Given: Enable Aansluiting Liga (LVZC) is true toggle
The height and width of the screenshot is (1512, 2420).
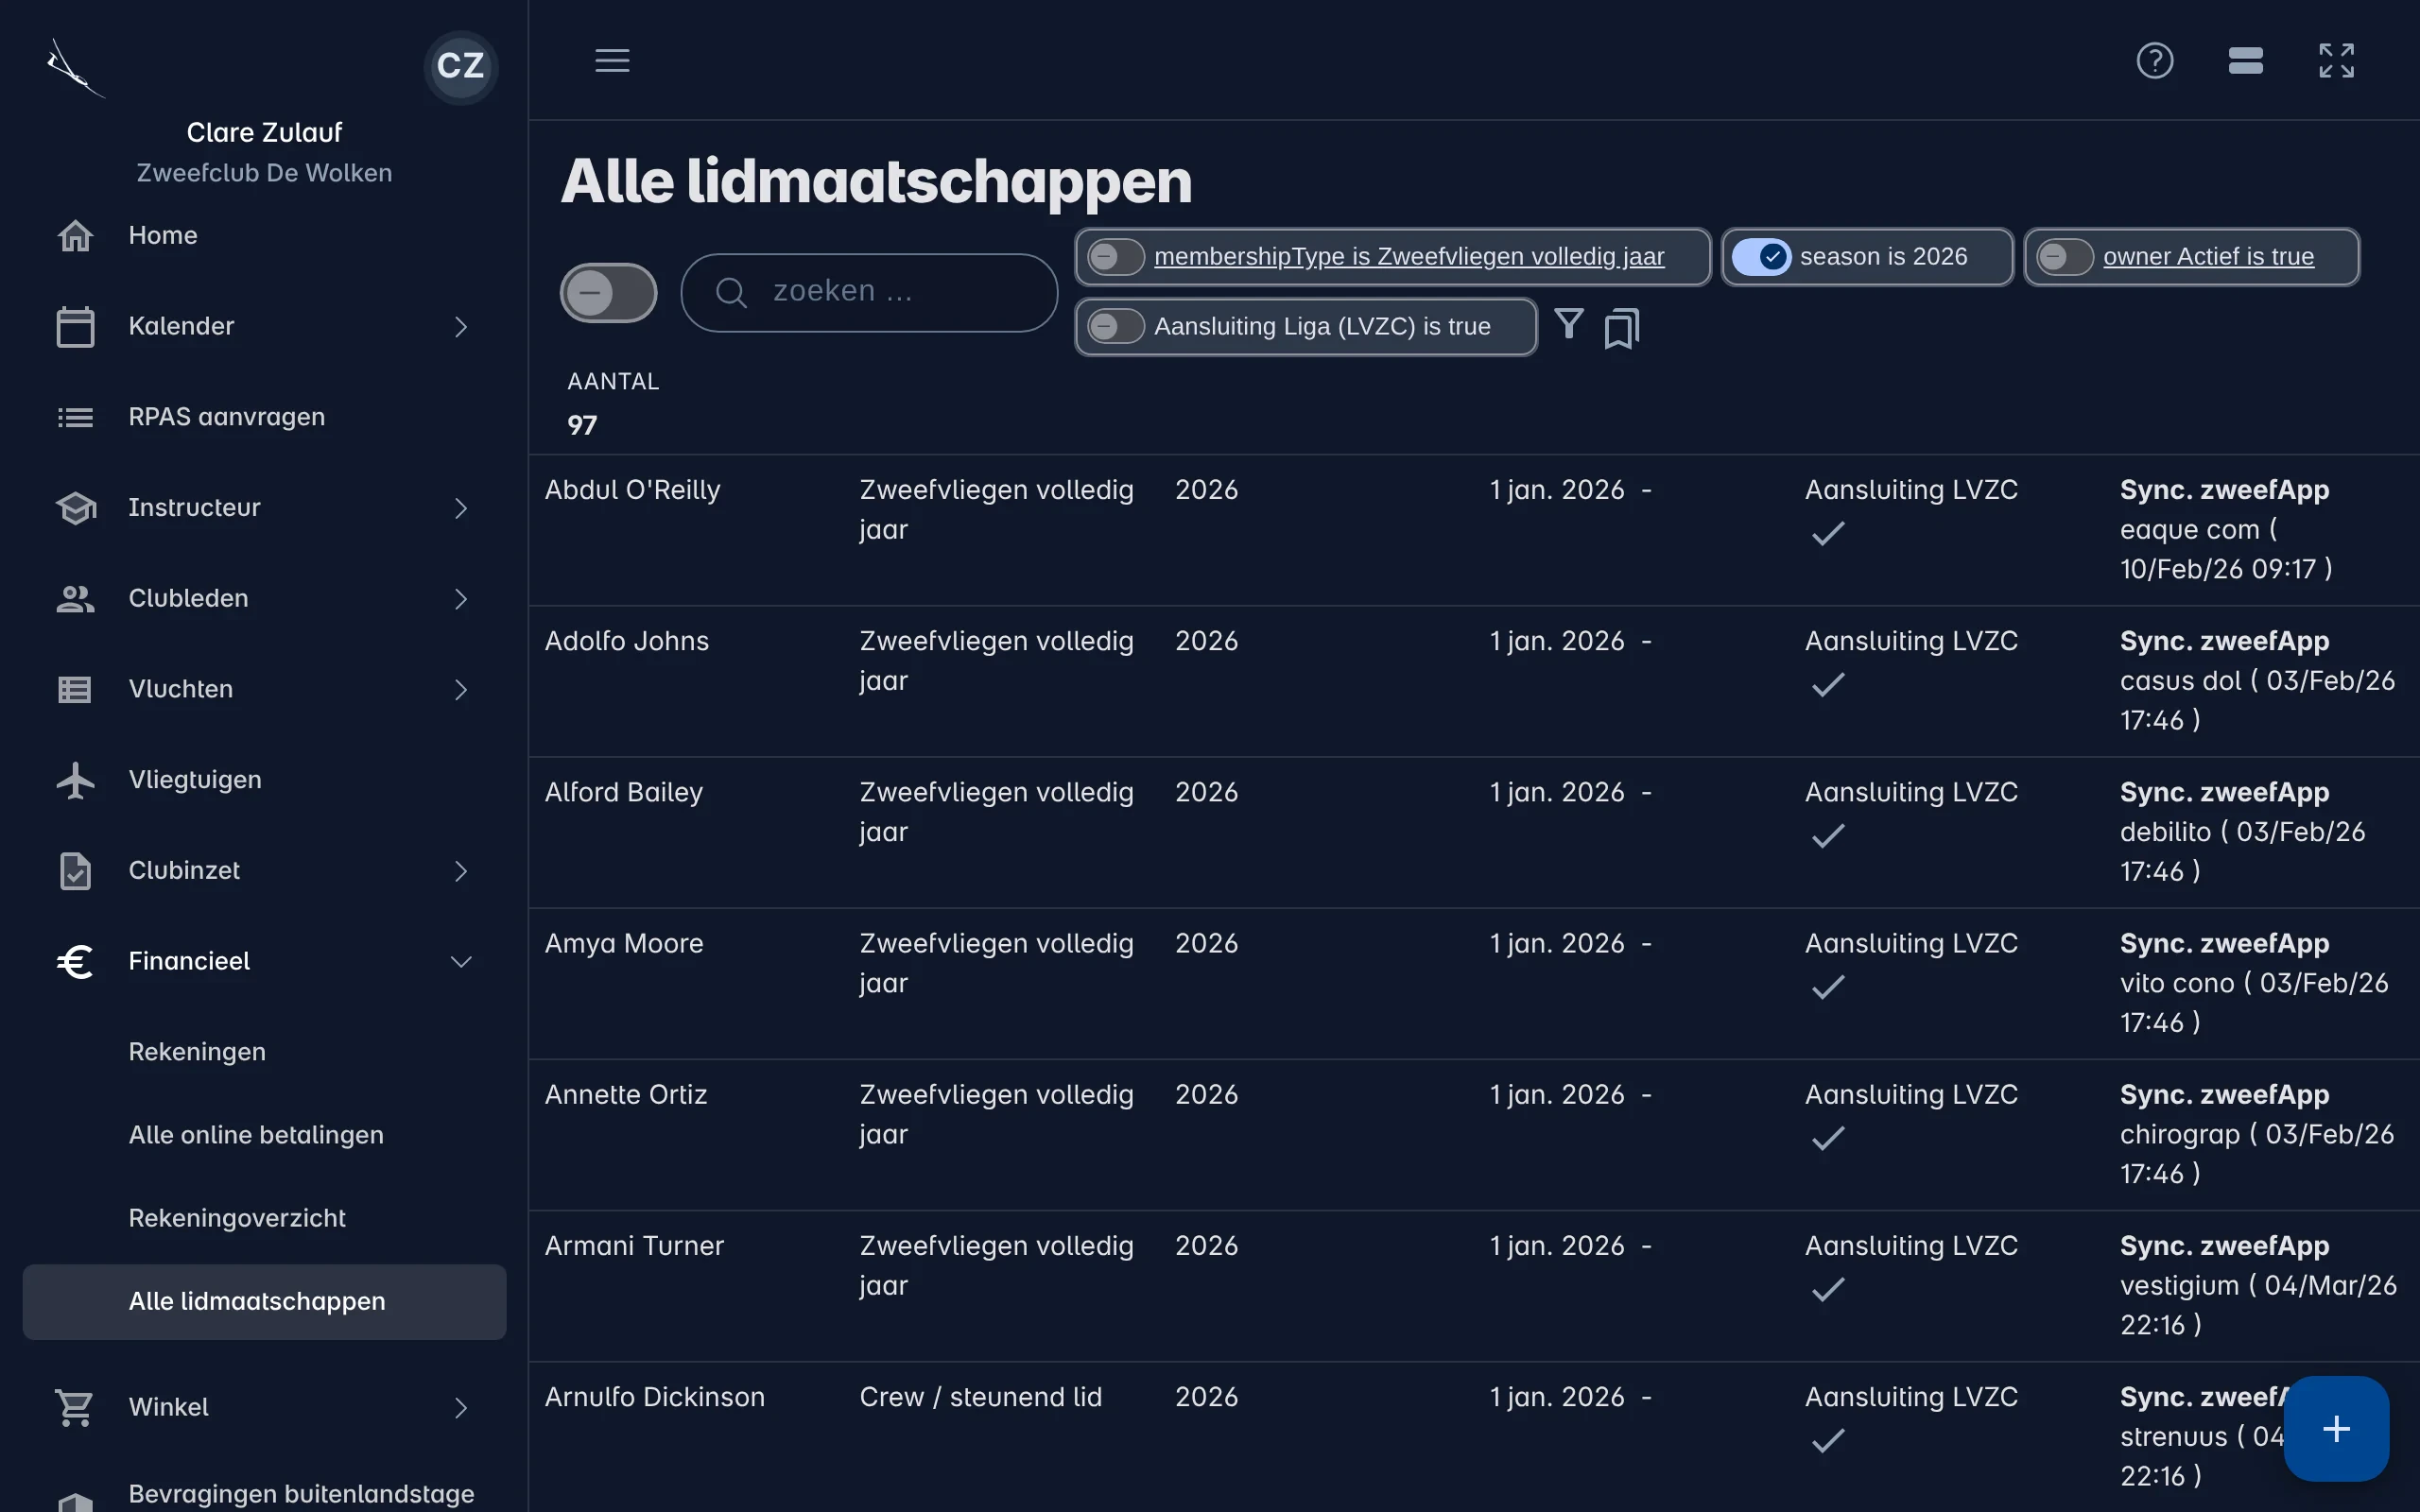Looking at the screenshot, I should 1115,327.
